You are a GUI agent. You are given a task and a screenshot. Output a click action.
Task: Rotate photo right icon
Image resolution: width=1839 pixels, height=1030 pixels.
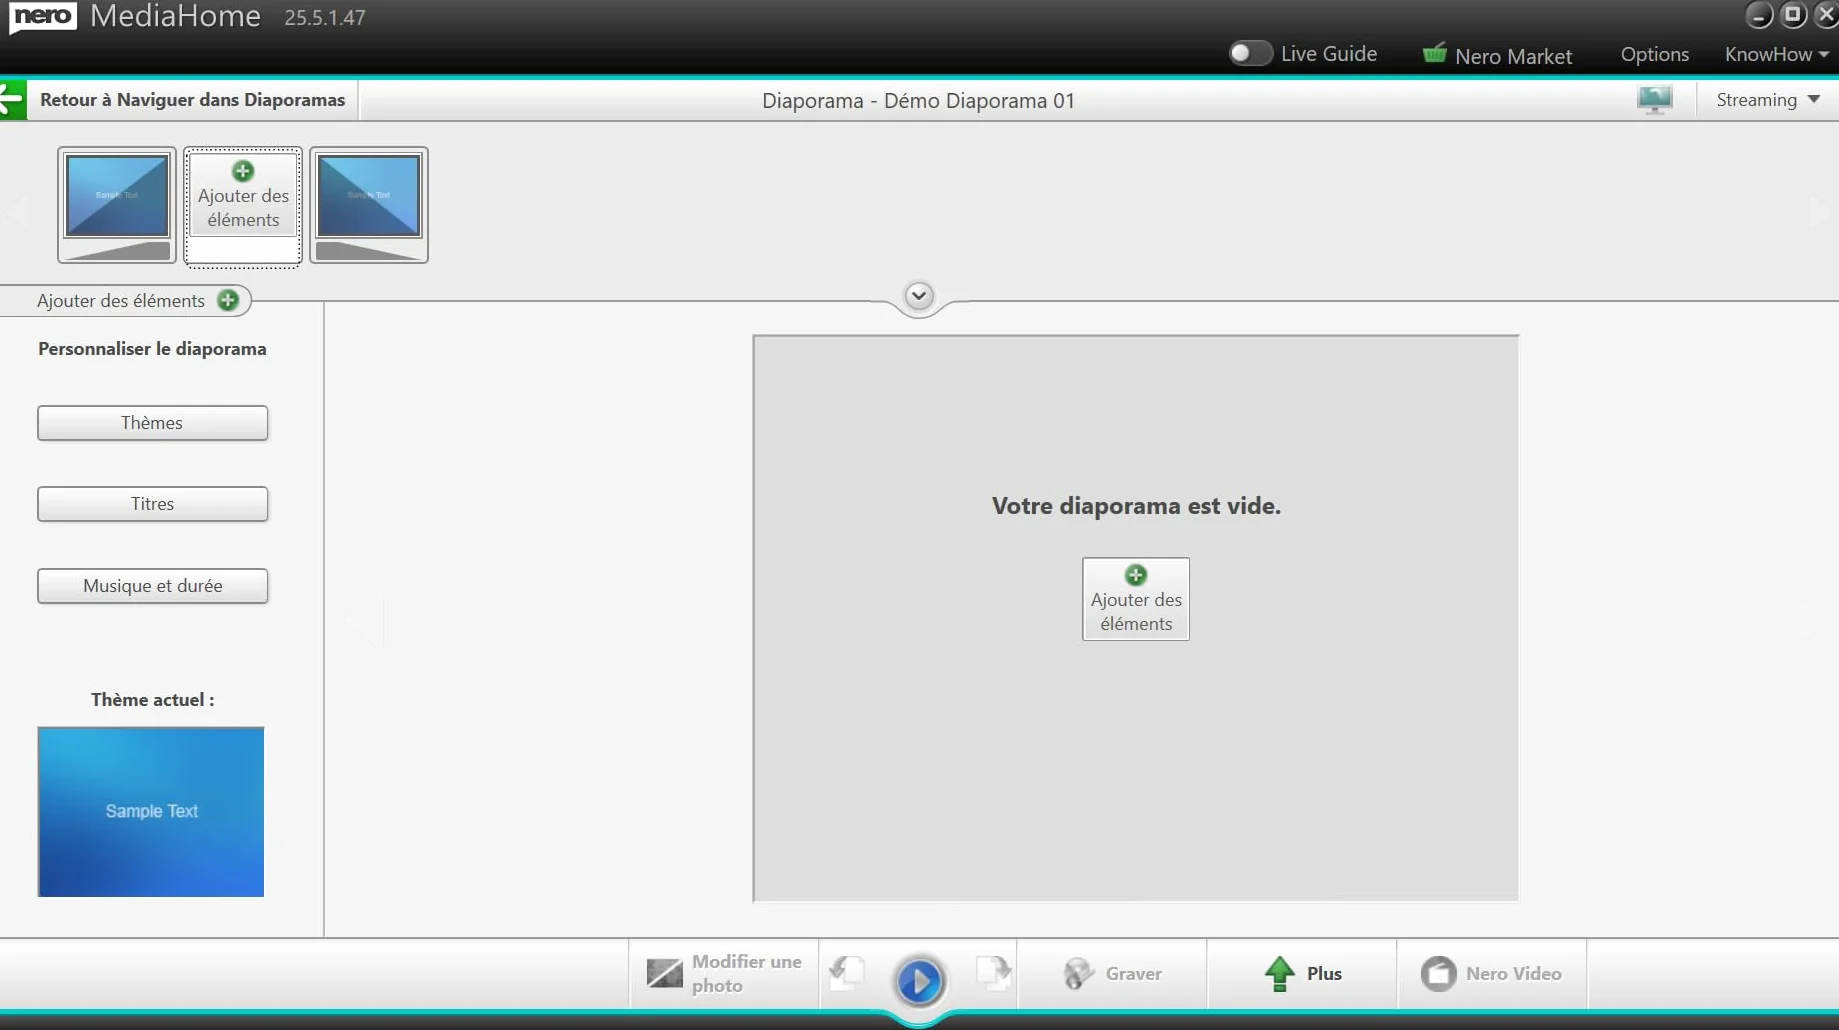coord(993,972)
